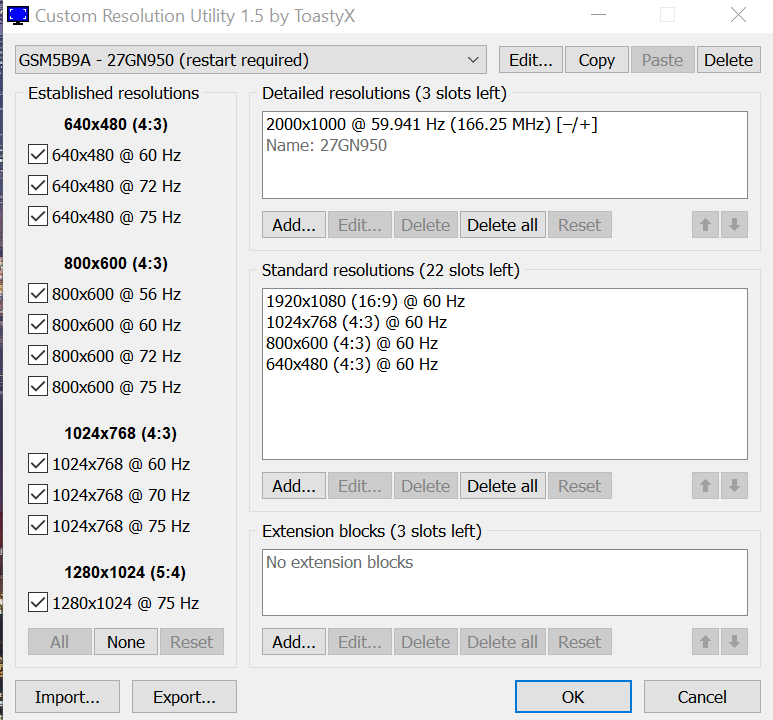Disable 800x600 @ 56 Hz resolution
This screenshot has height=720, width=773.
point(38,294)
